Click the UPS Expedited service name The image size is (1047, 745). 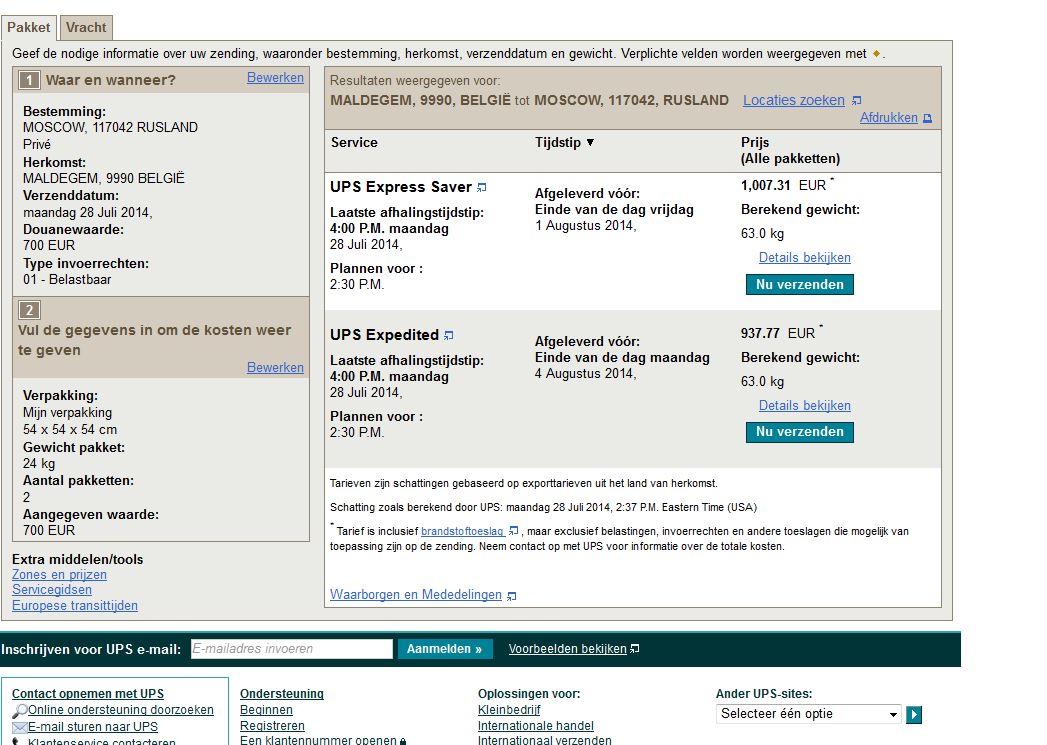pyautogui.click(x=384, y=335)
